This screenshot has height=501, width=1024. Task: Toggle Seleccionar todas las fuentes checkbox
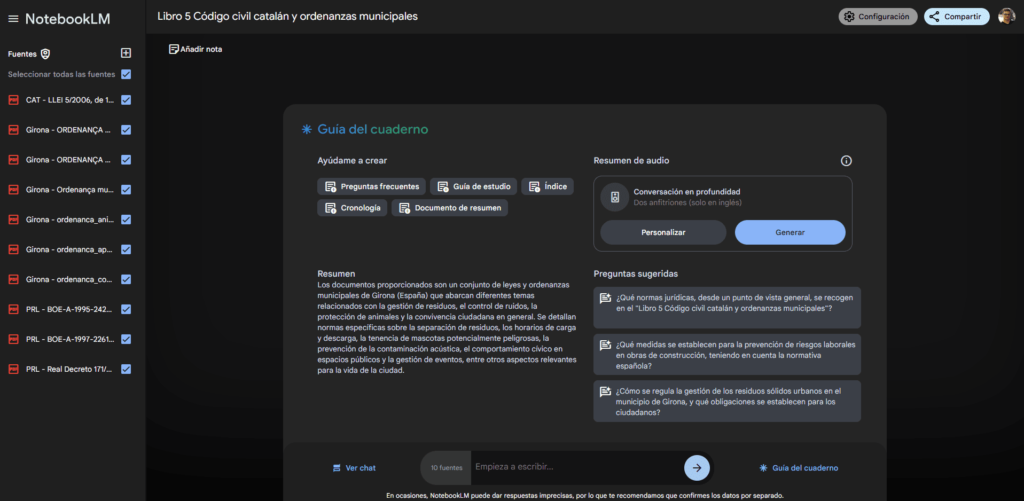[126, 74]
